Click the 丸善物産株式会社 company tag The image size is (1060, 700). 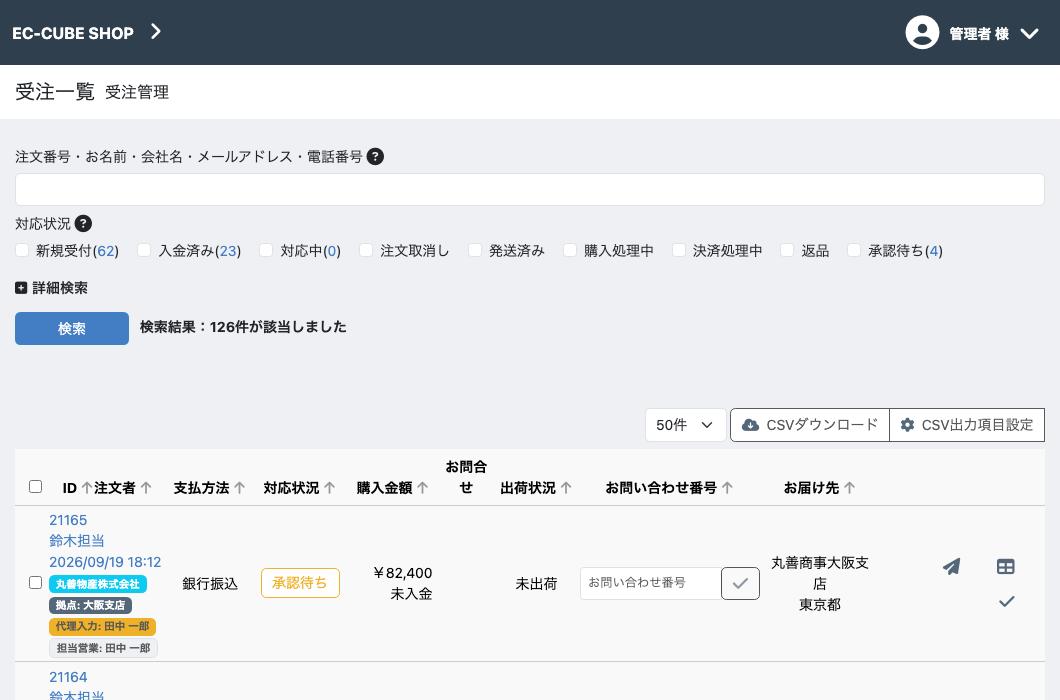tap(98, 584)
